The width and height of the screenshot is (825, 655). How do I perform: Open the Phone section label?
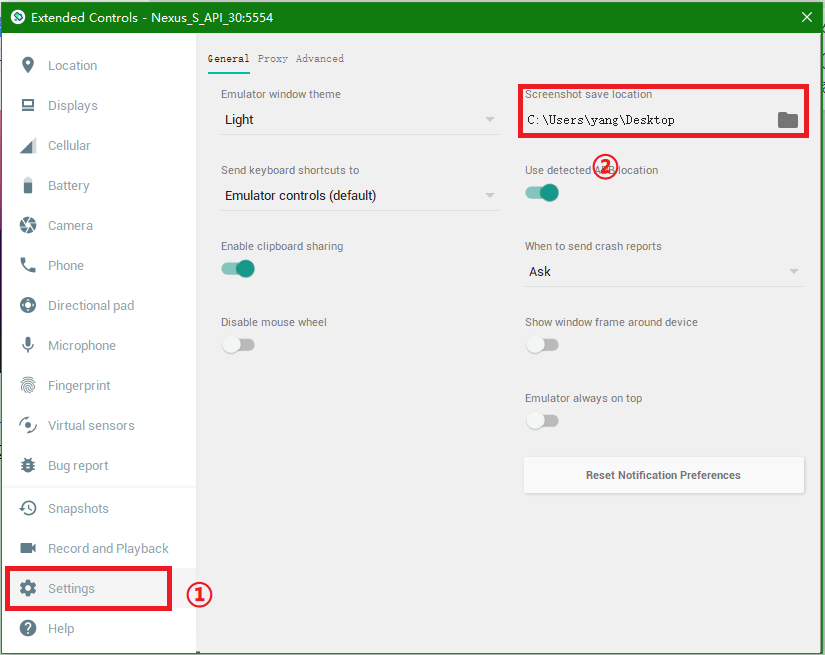point(66,266)
